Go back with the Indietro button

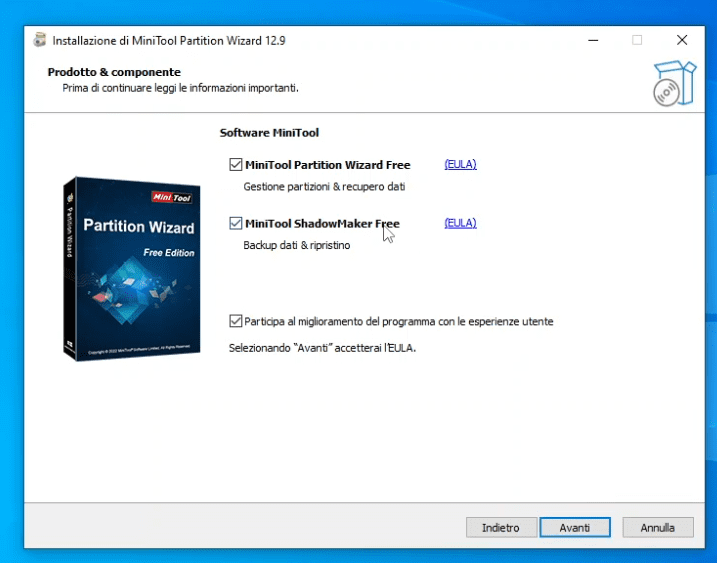pos(500,527)
